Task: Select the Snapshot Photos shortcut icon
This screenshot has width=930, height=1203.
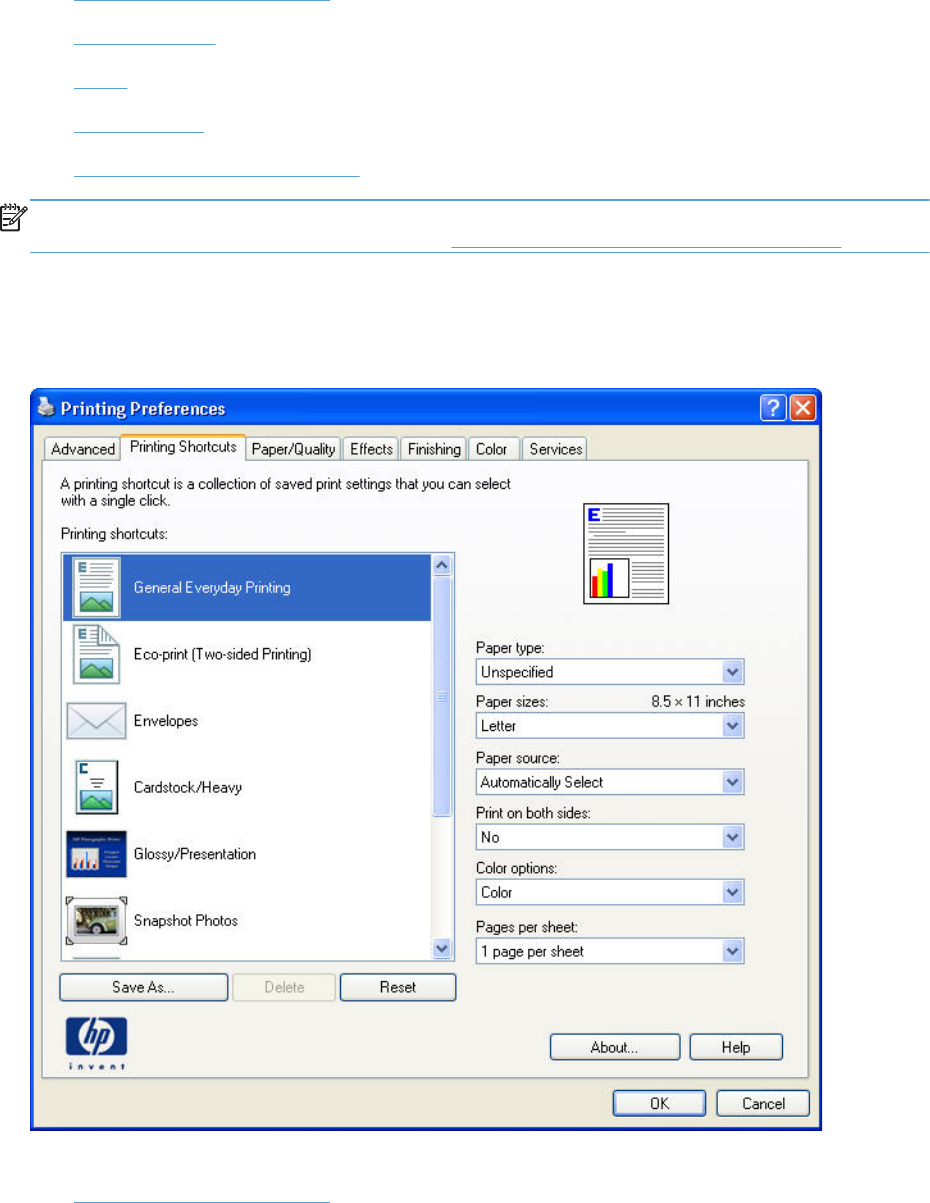Action: coord(95,920)
